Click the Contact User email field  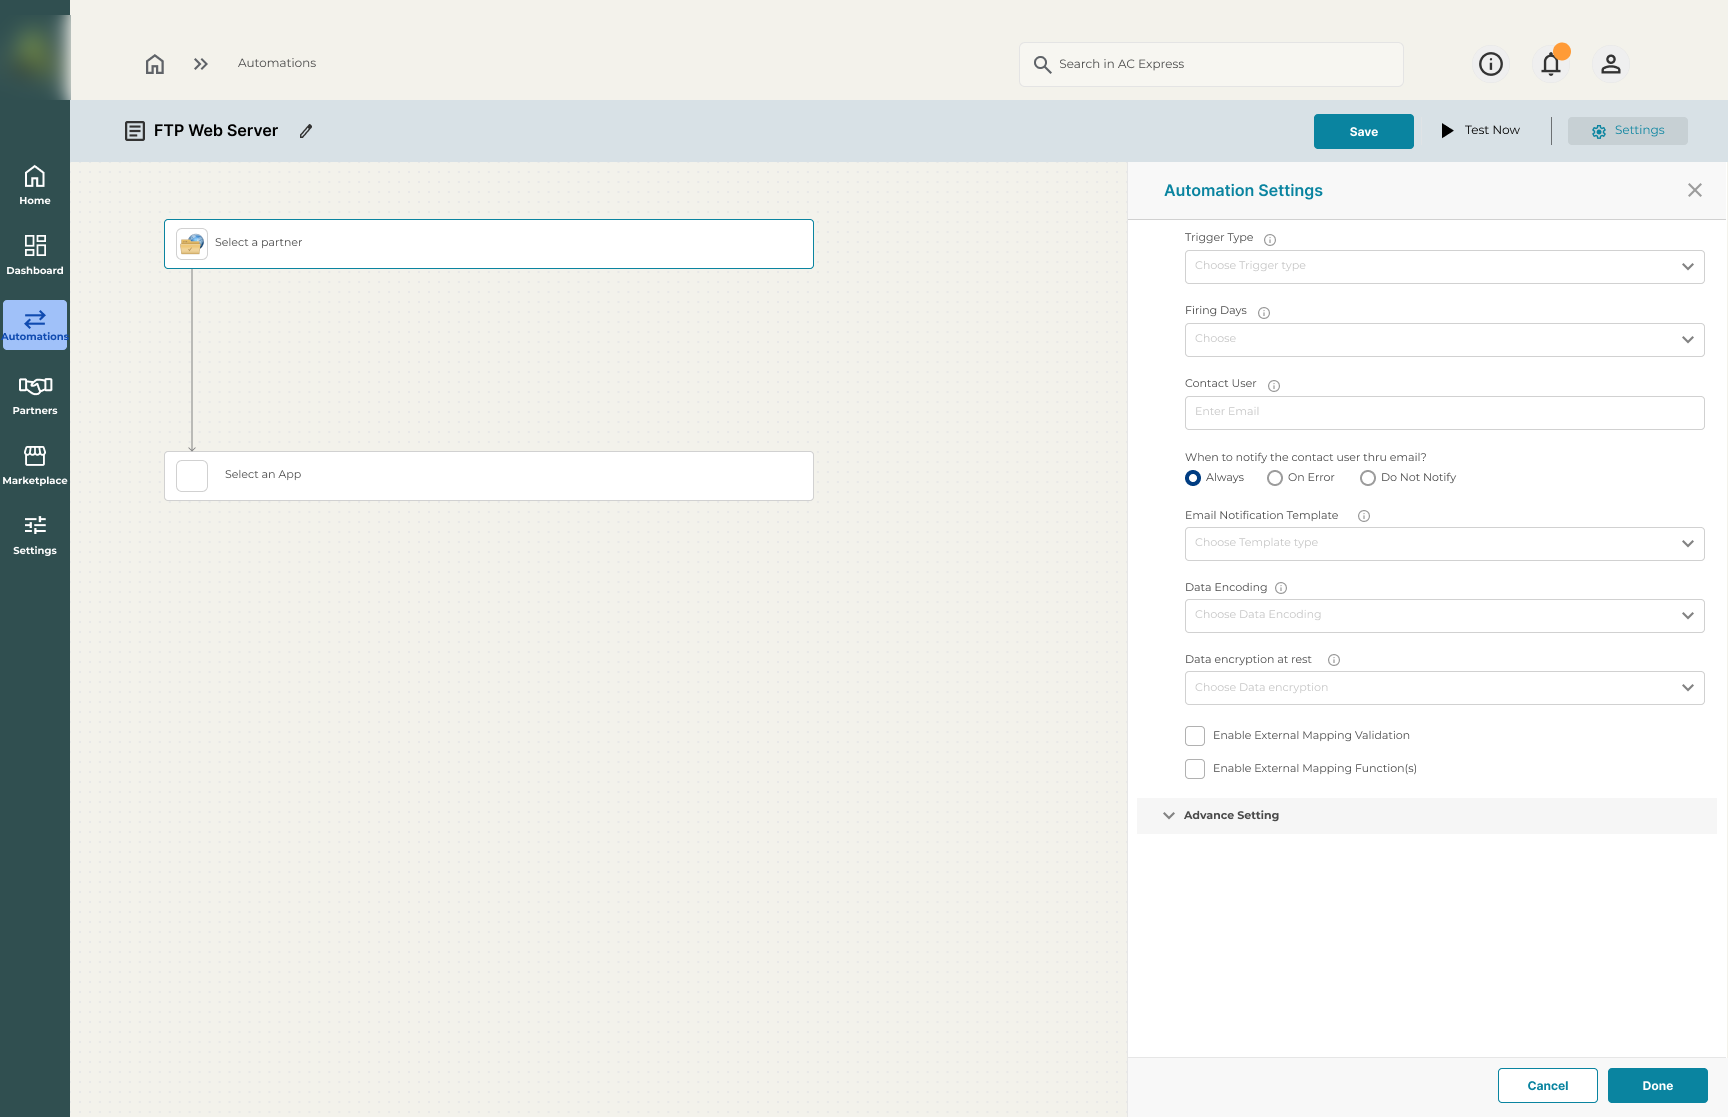pyautogui.click(x=1444, y=413)
